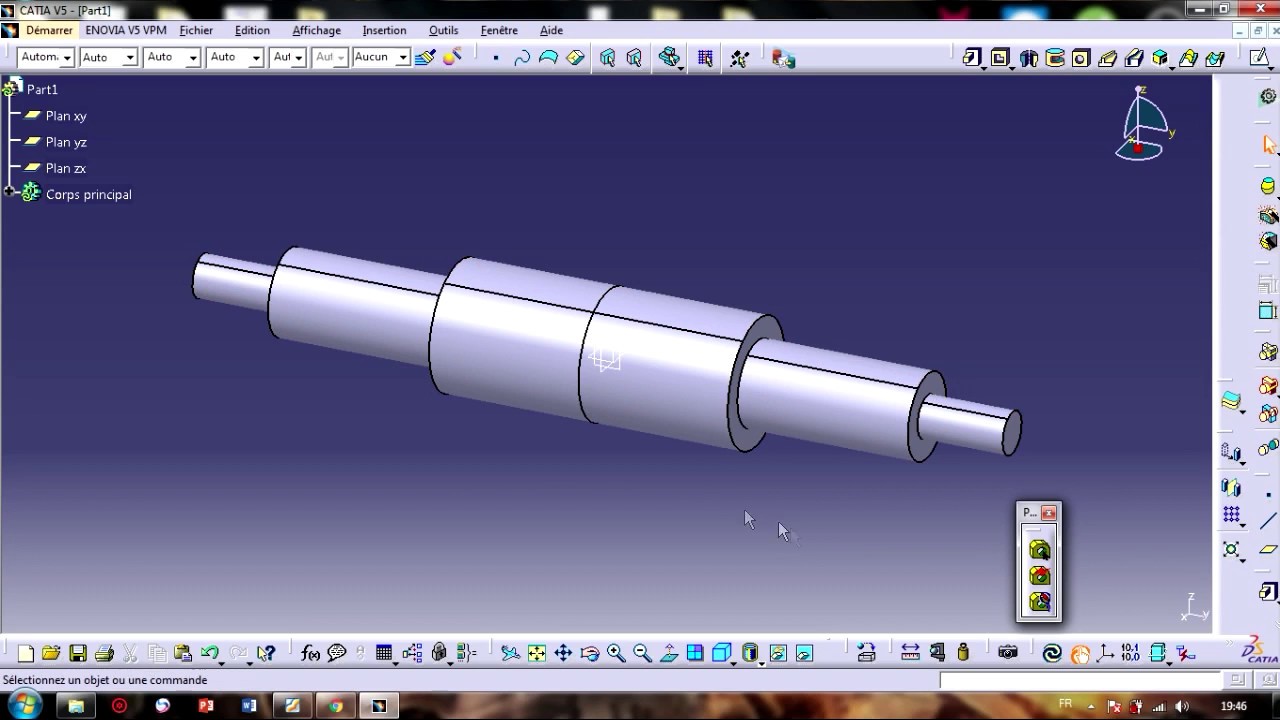Click the Open file folder icon
This screenshot has width=1280, height=720.
[51, 653]
